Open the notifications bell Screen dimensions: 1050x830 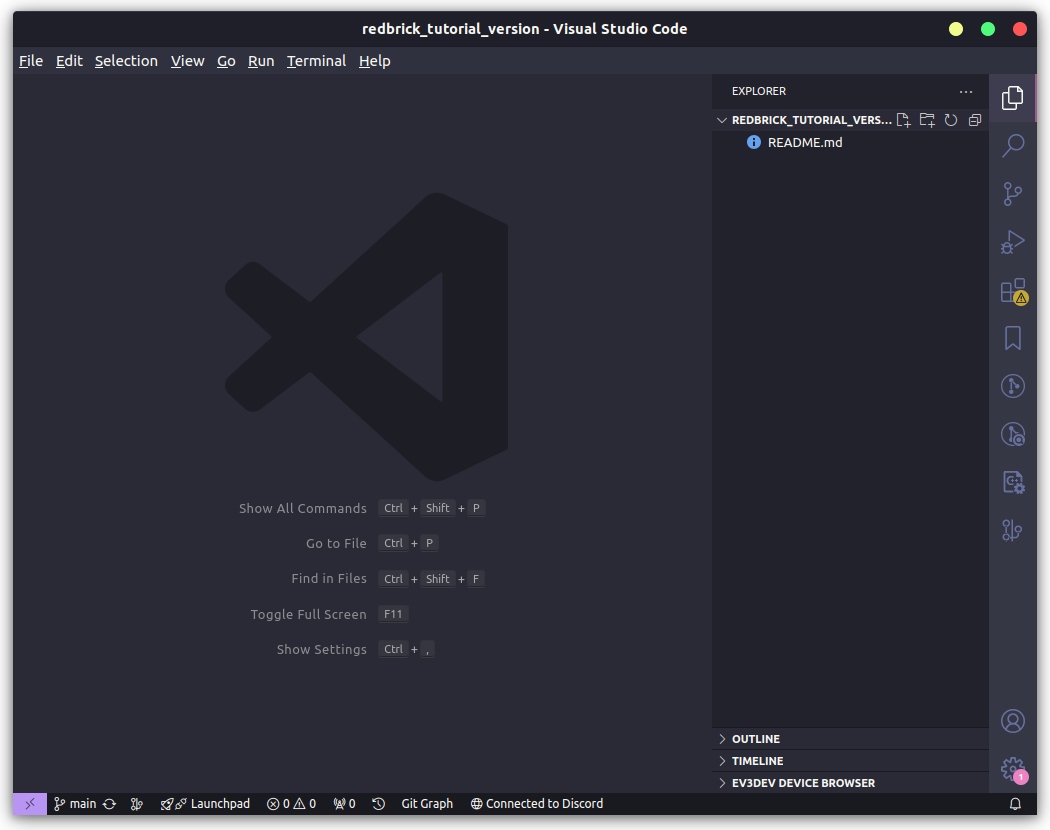click(1015, 804)
